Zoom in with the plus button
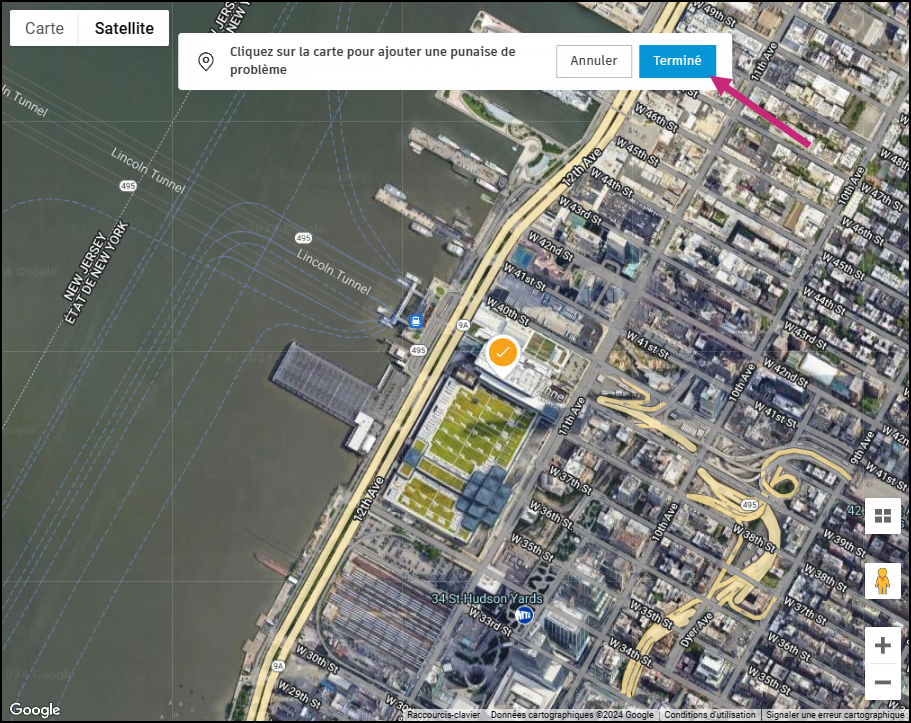Screen dimensions: 911x723 [x=883, y=645]
